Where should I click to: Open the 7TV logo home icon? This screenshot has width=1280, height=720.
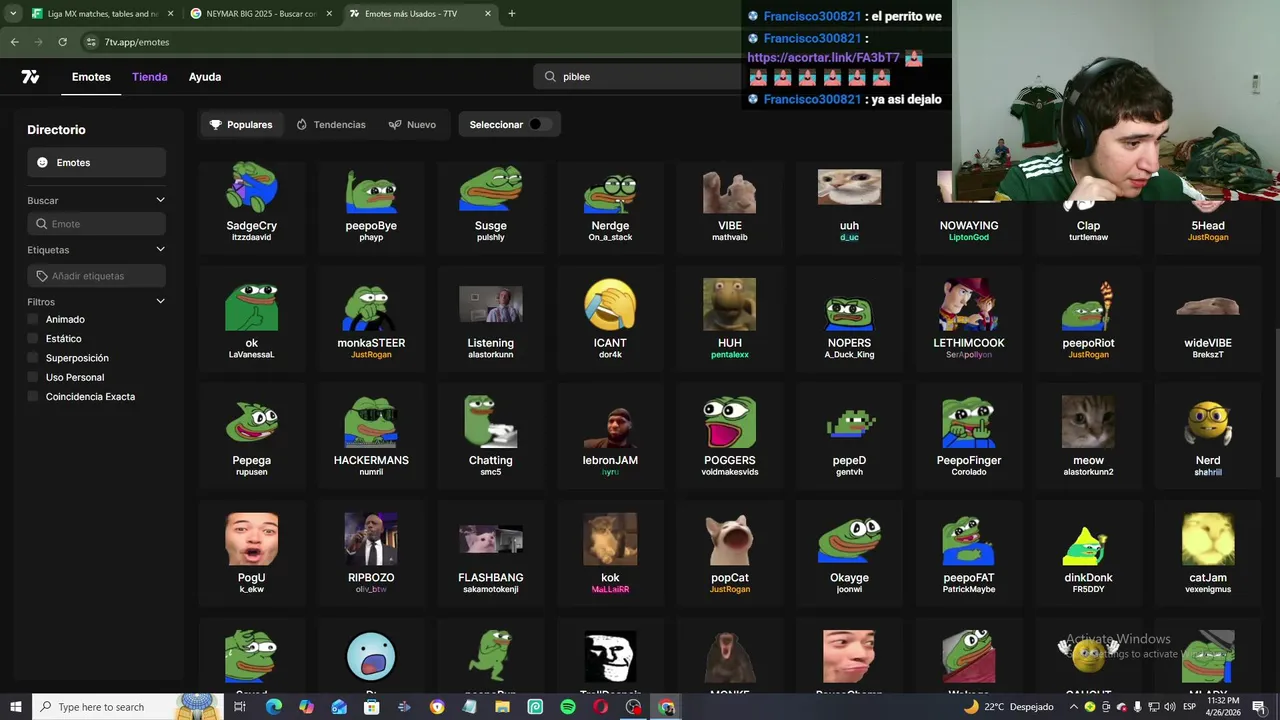click(x=30, y=77)
